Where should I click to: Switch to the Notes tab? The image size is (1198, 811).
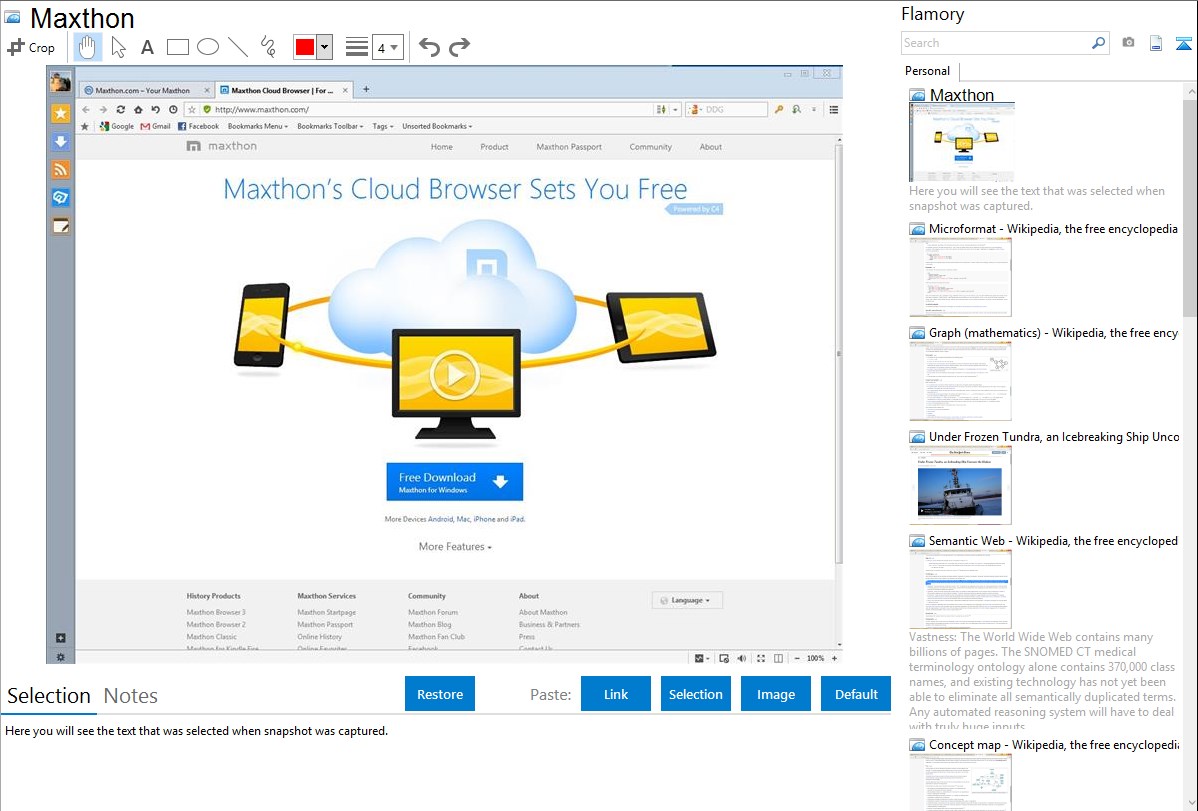[131, 696]
